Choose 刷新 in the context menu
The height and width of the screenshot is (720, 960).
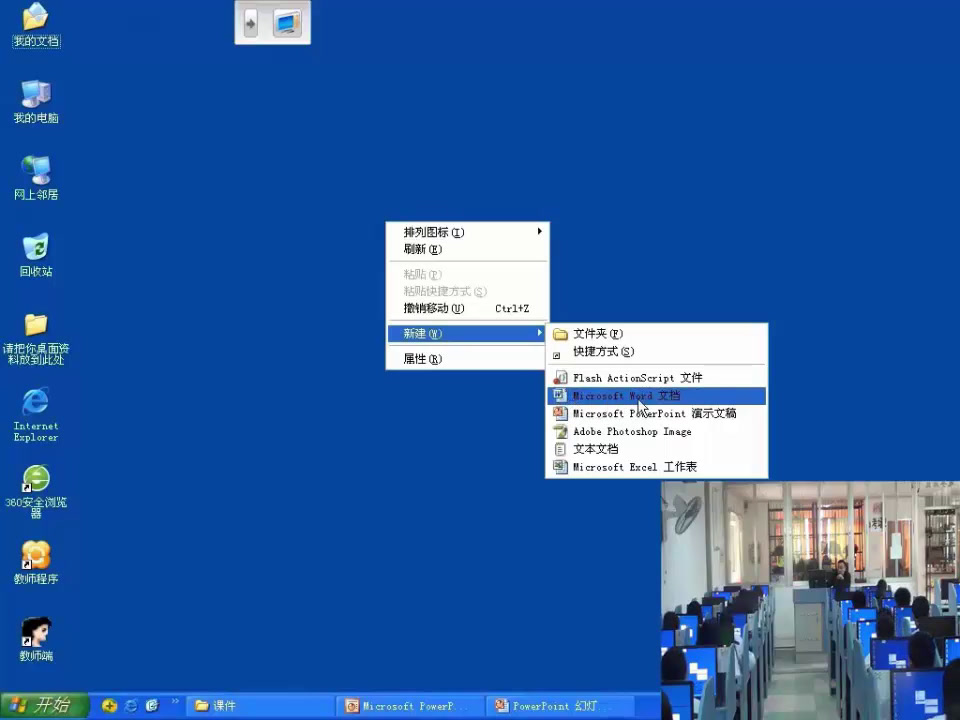pos(467,249)
